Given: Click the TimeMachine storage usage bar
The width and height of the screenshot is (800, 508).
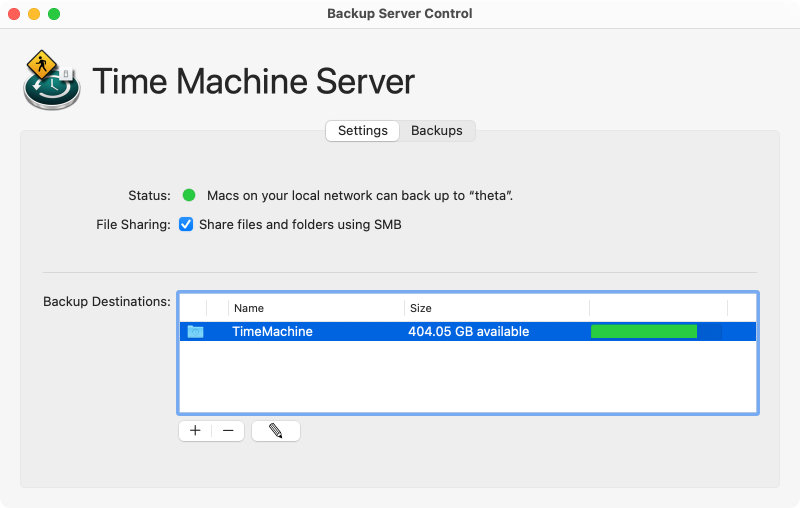Looking at the screenshot, I should 656,332.
